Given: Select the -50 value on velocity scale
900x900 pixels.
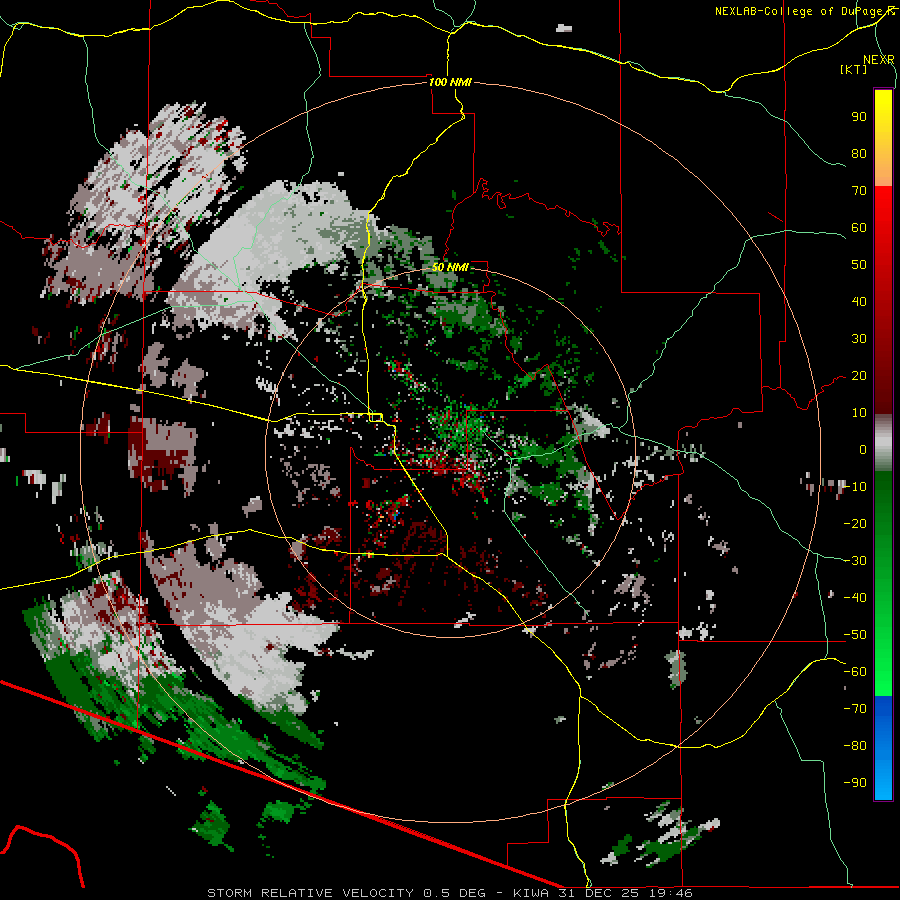Looking at the screenshot, I should [855, 635].
